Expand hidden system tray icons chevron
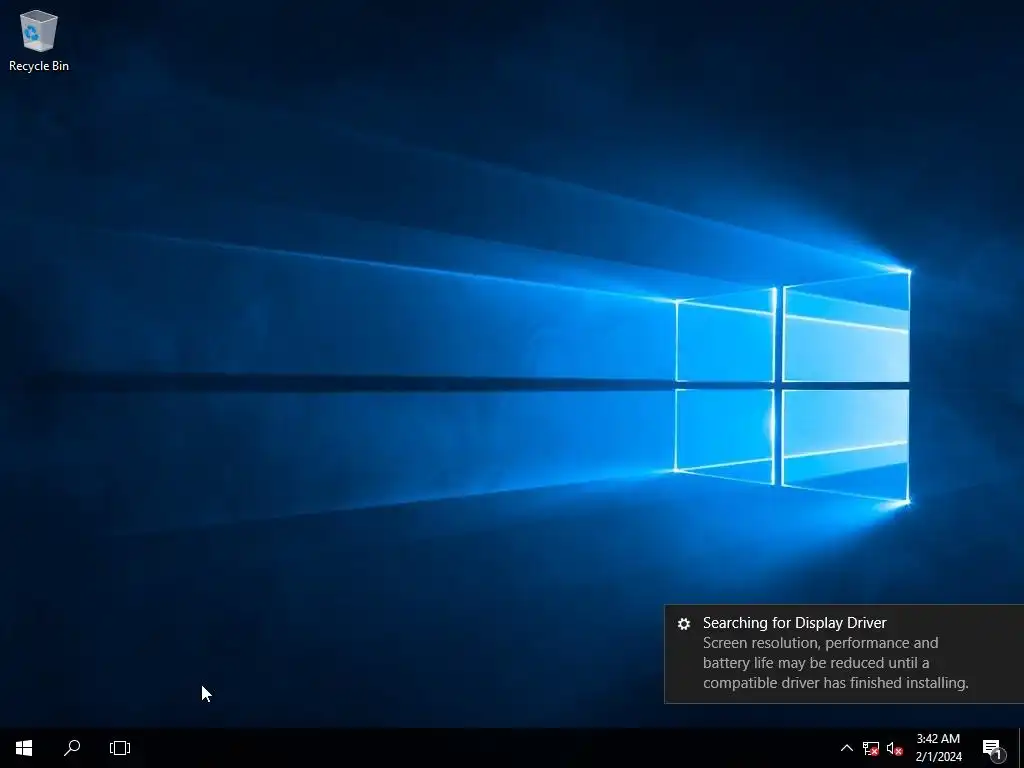Screen dimensions: 1024x768 point(846,748)
